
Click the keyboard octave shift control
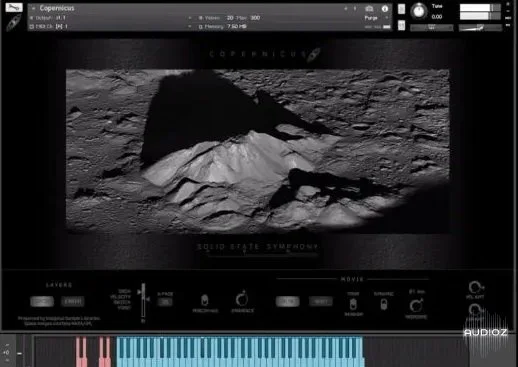click(6, 352)
